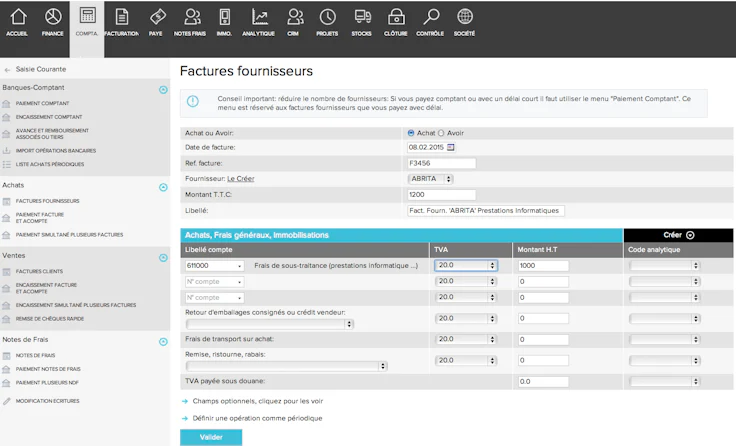The width and height of the screenshot is (736, 446).
Task: Click the TVA payée sous douane amount field
Action: click(543, 382)
